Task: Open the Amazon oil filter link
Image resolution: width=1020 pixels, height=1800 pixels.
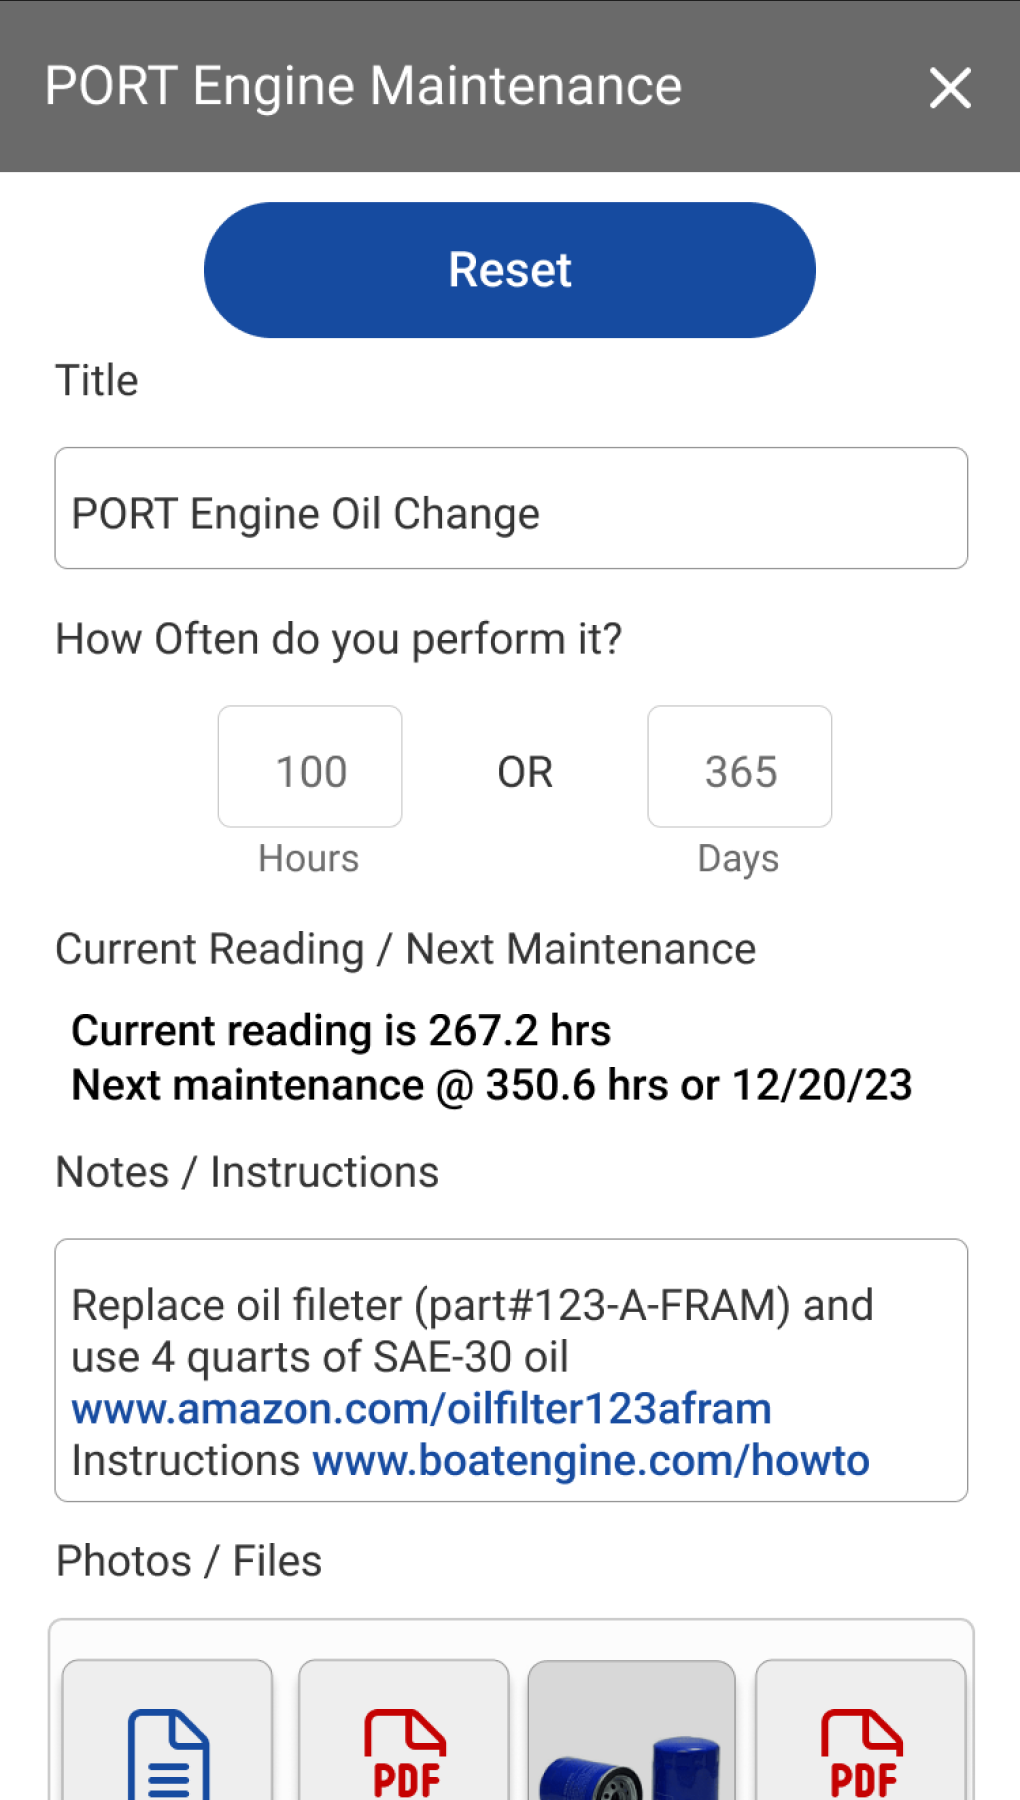Action: [x=421, y=1409]
